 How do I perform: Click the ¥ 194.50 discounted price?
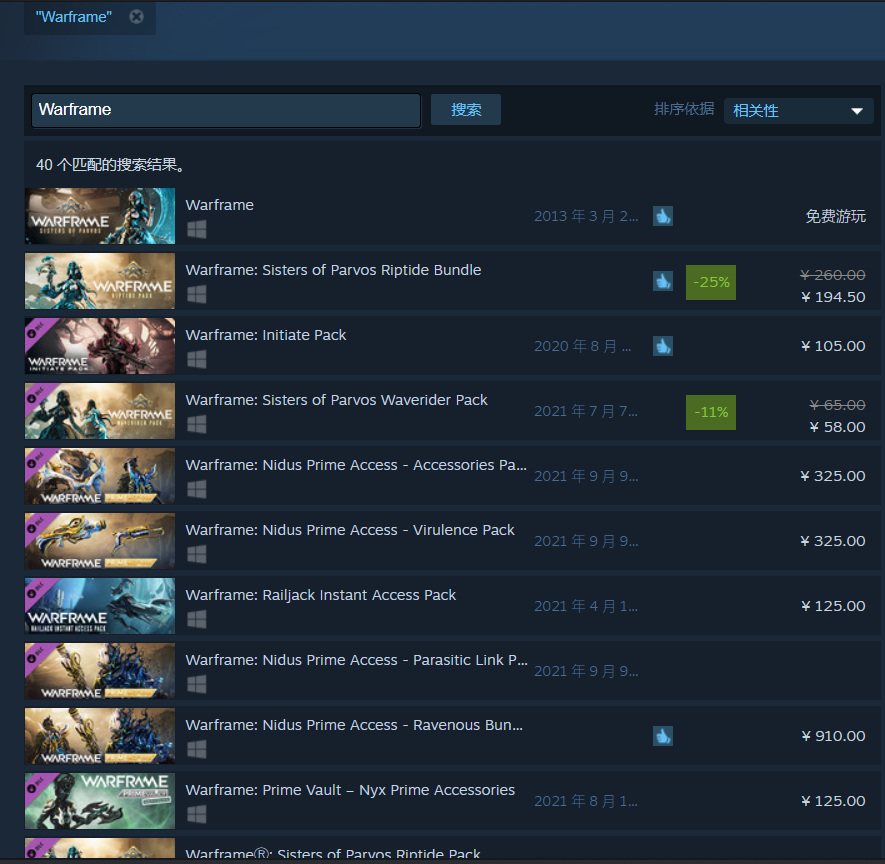click(x=833, y=297)
